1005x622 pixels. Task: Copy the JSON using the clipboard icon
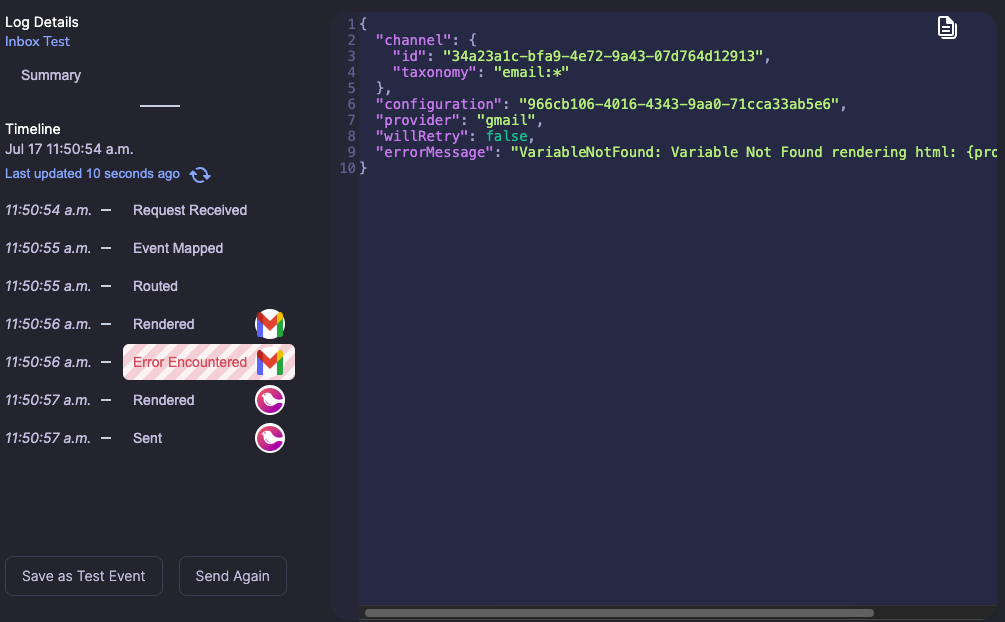[946, 27]
